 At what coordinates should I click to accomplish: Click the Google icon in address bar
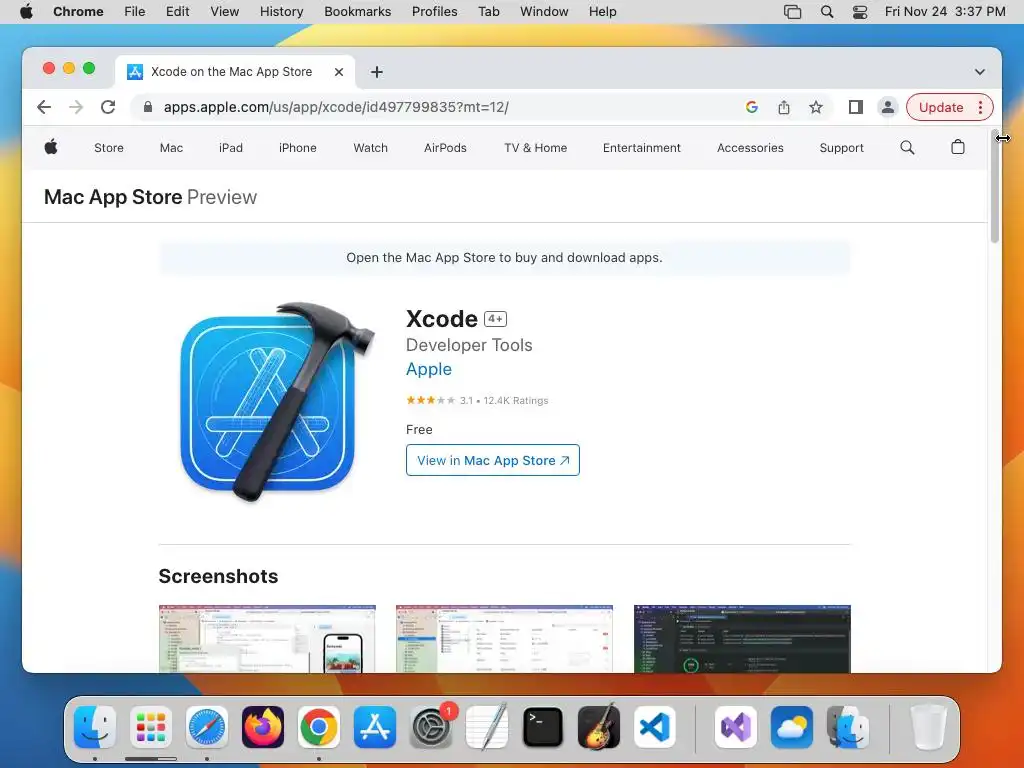pos(752,107)
